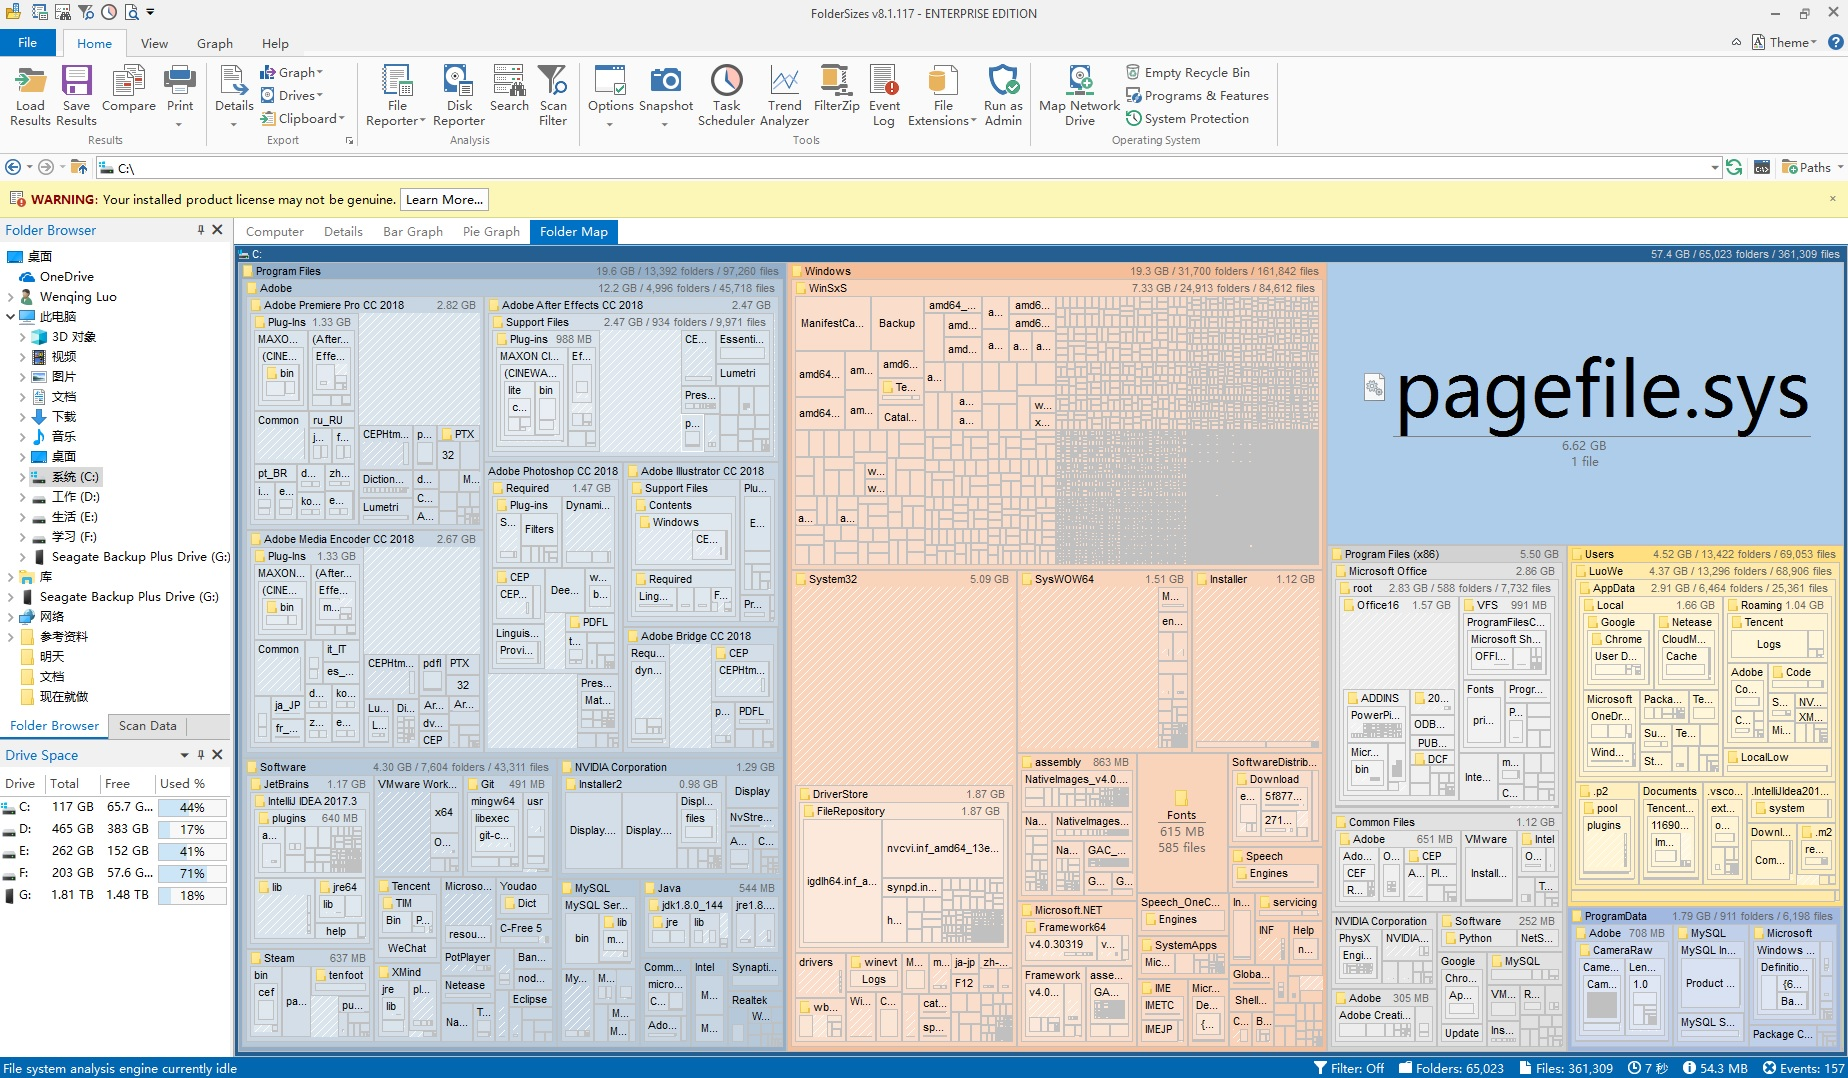
Task: Open the Task Scheduler
Action: pyautogui.click(x=726, y=96)
